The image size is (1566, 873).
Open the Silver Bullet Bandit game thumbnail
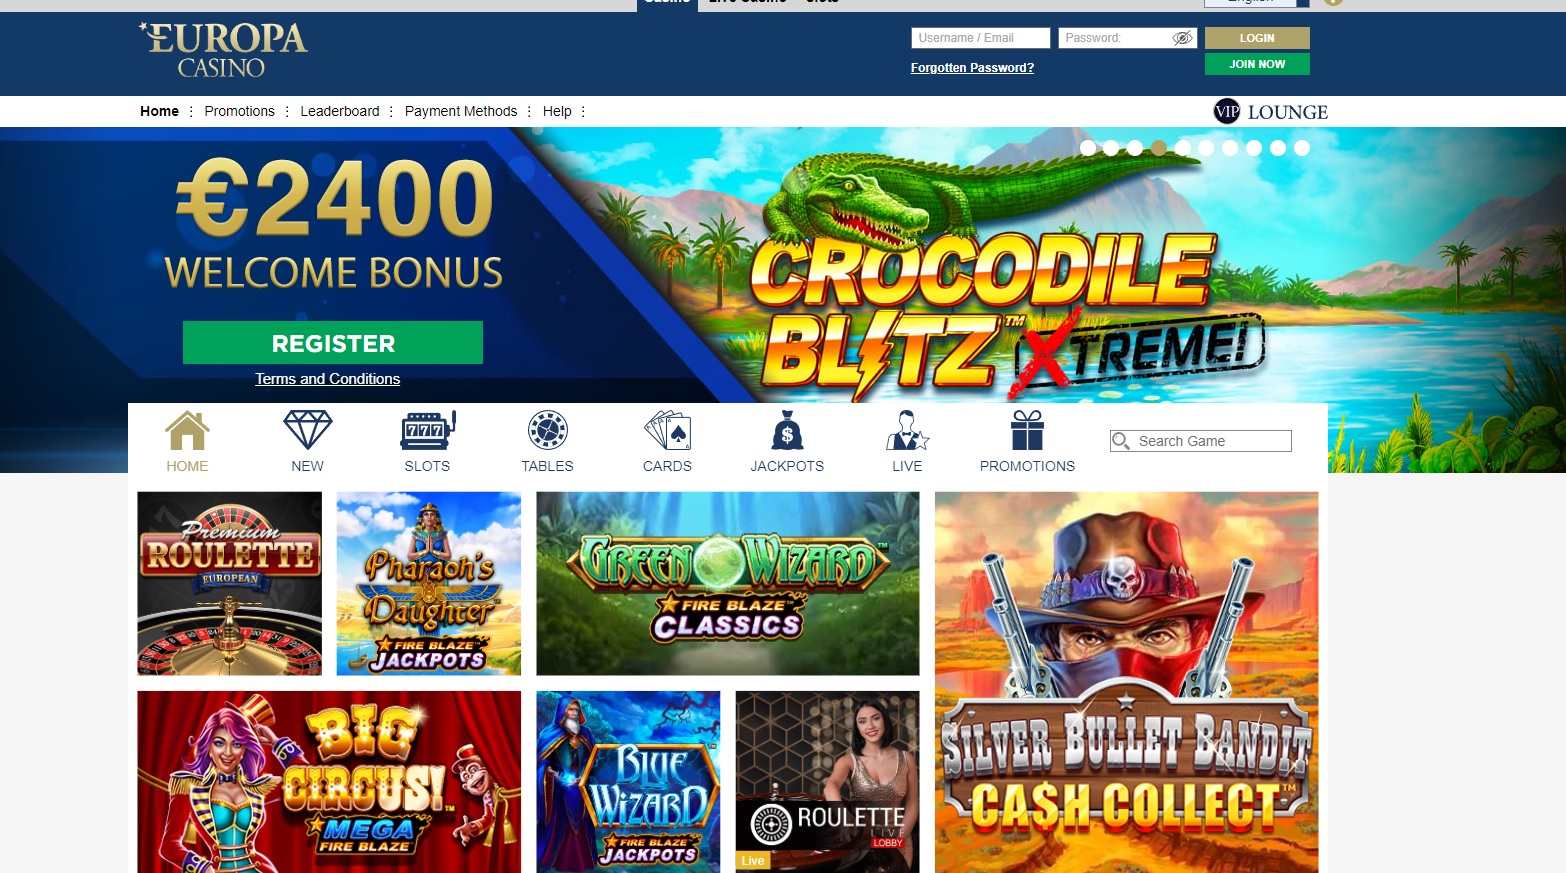tap(1127, 682)
